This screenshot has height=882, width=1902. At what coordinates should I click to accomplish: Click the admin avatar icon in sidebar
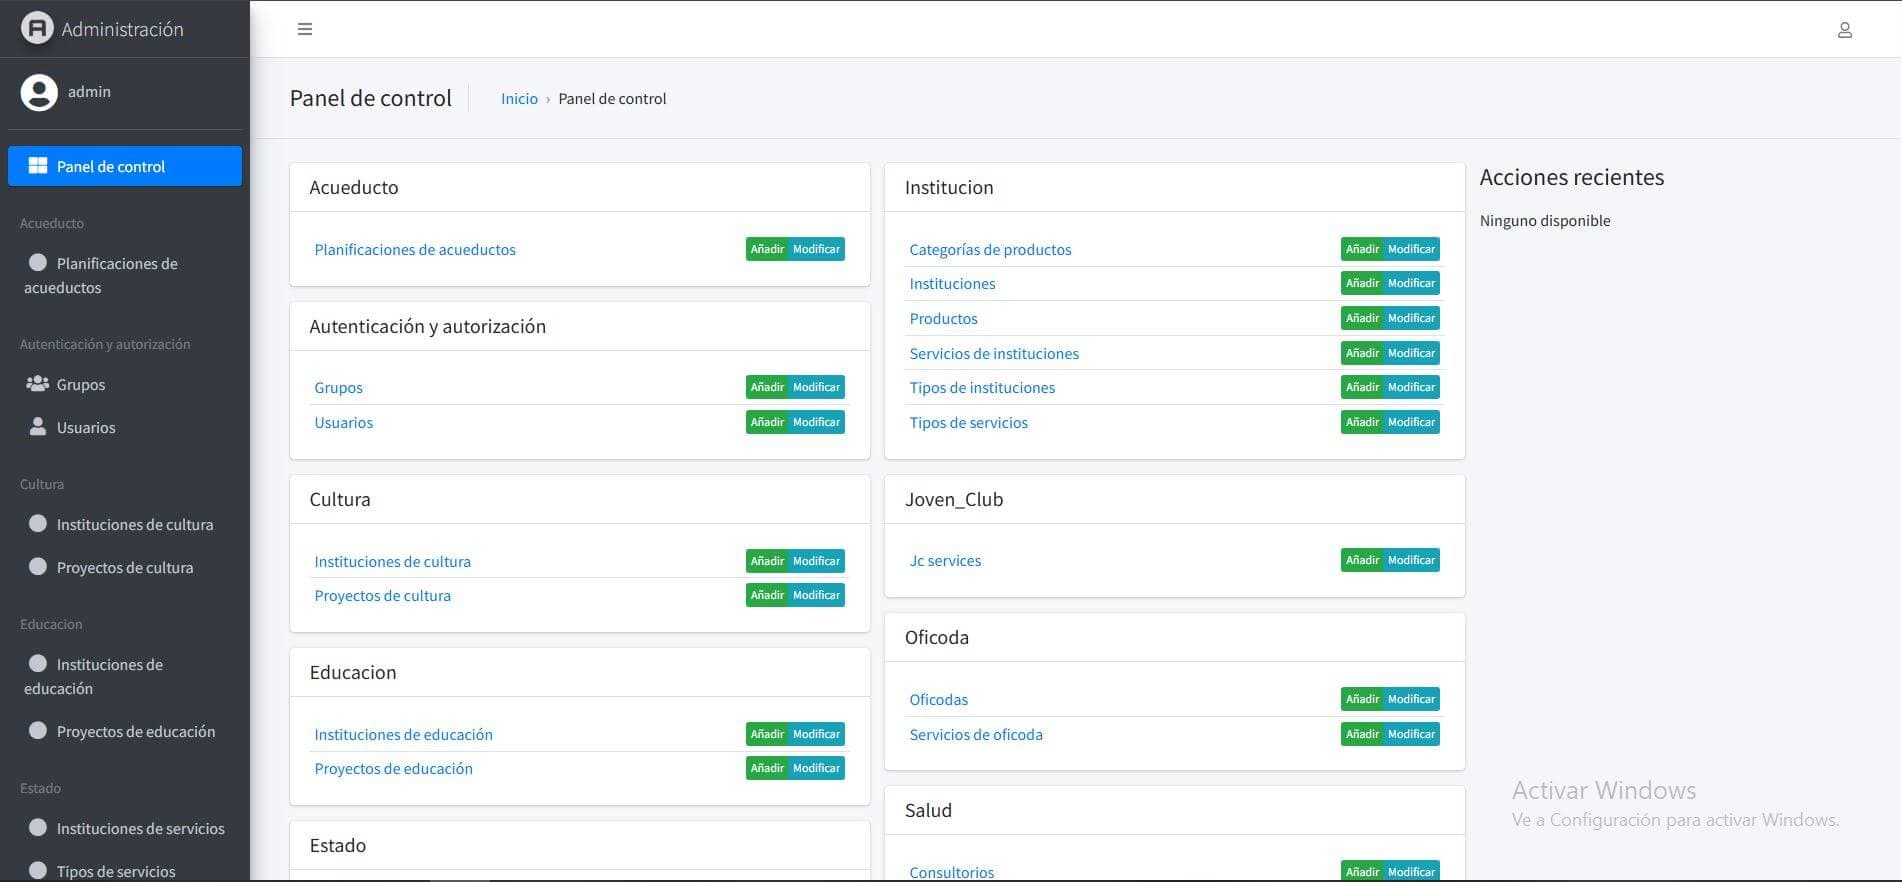[x=39, y=92]
